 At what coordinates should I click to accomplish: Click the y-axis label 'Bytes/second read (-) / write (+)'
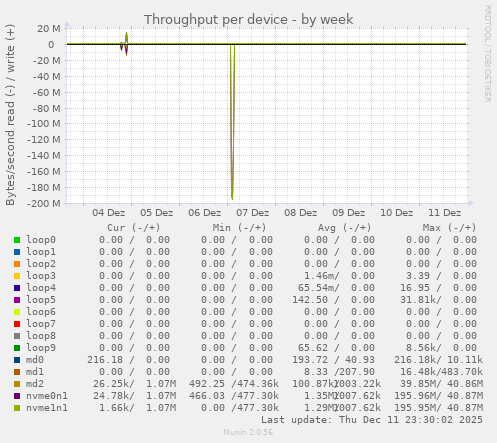coord(10,115)
